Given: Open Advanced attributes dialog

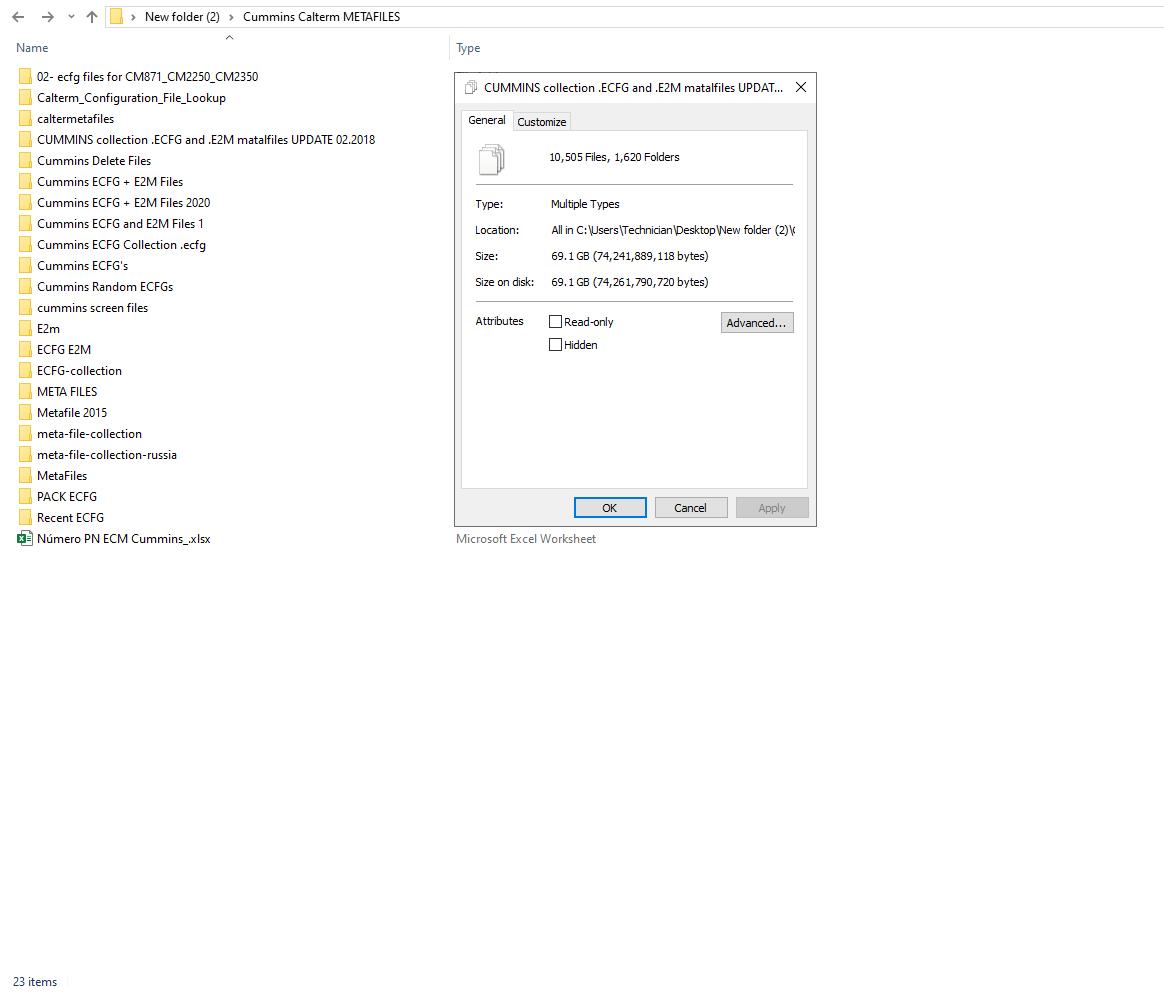Looking at the screenshot, I should tap(757, 322).
